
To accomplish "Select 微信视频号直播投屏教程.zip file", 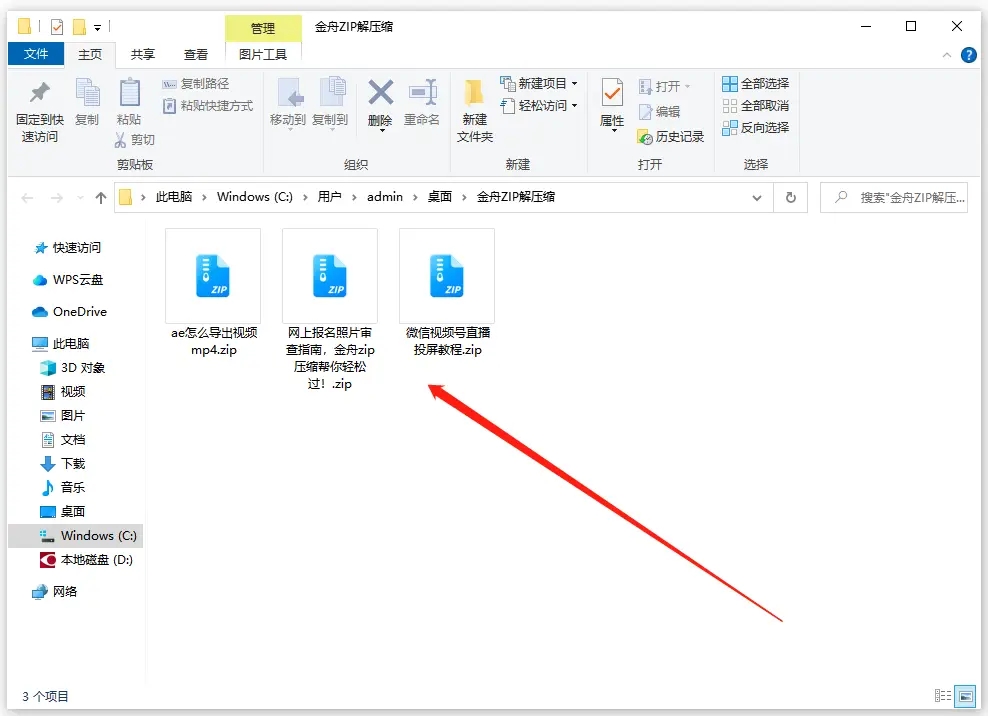I will (x=447, y=293).
